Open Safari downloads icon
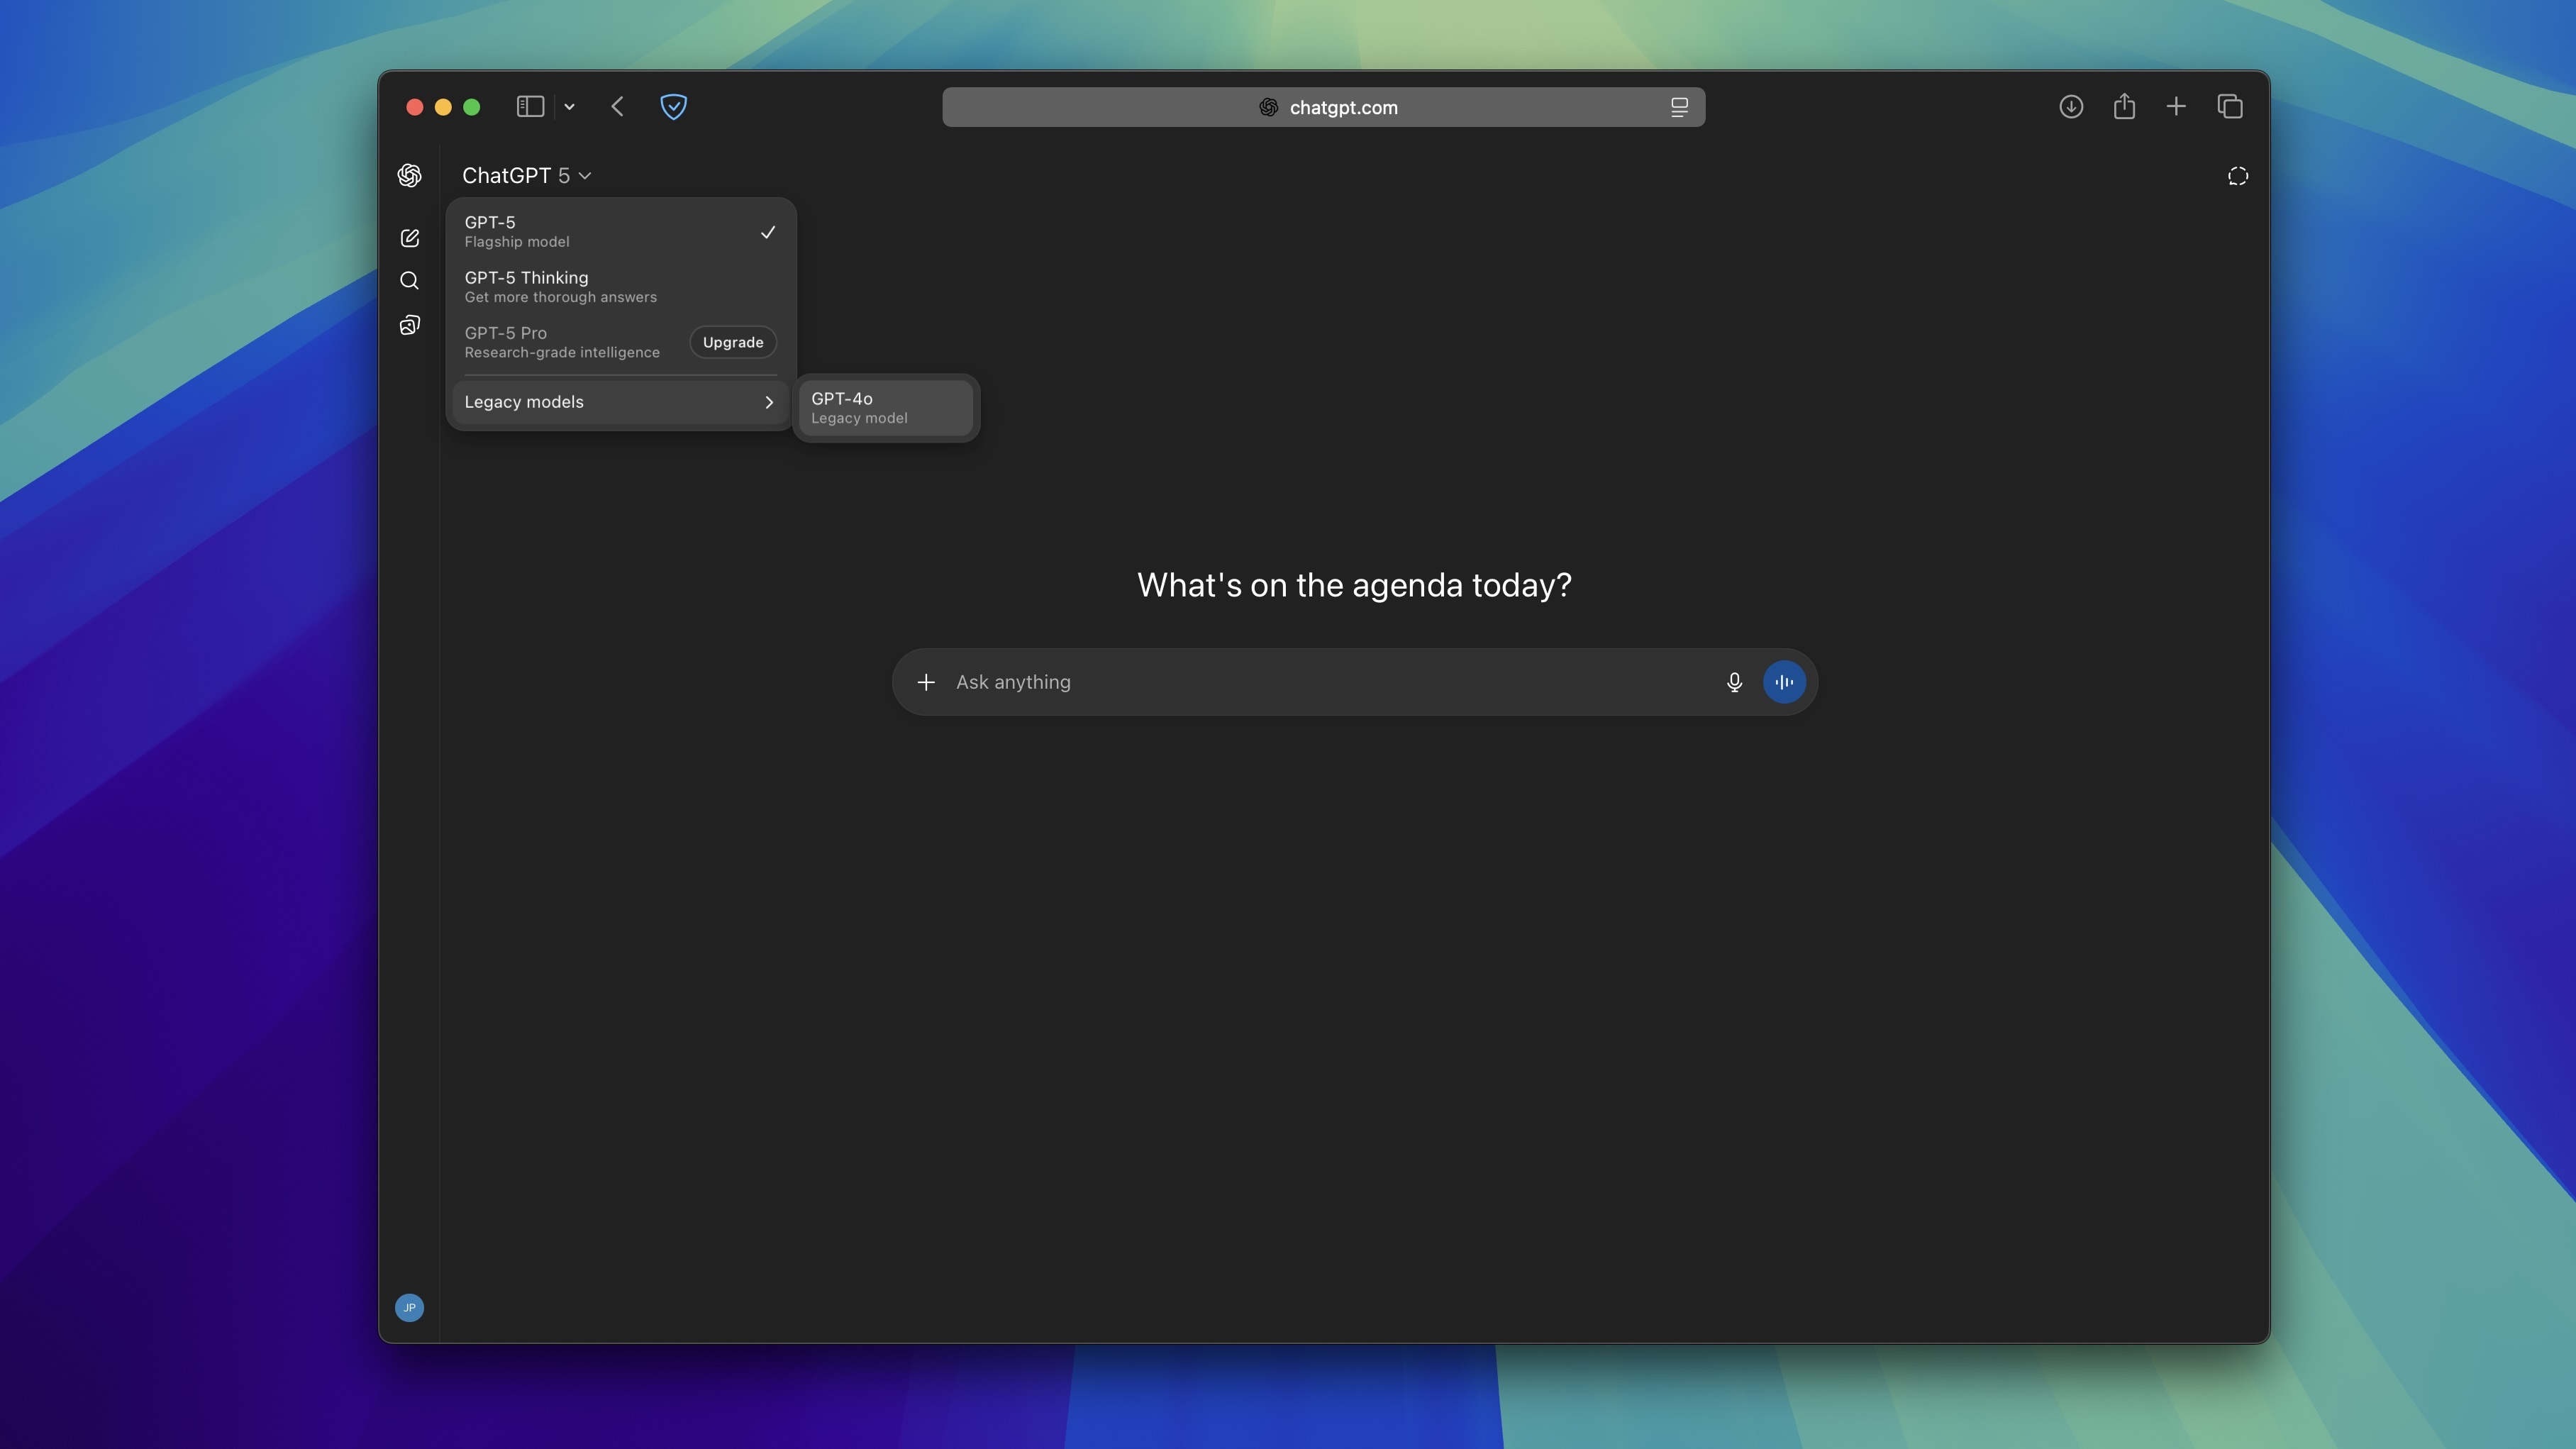2576x1449 pixels. 2070,107
